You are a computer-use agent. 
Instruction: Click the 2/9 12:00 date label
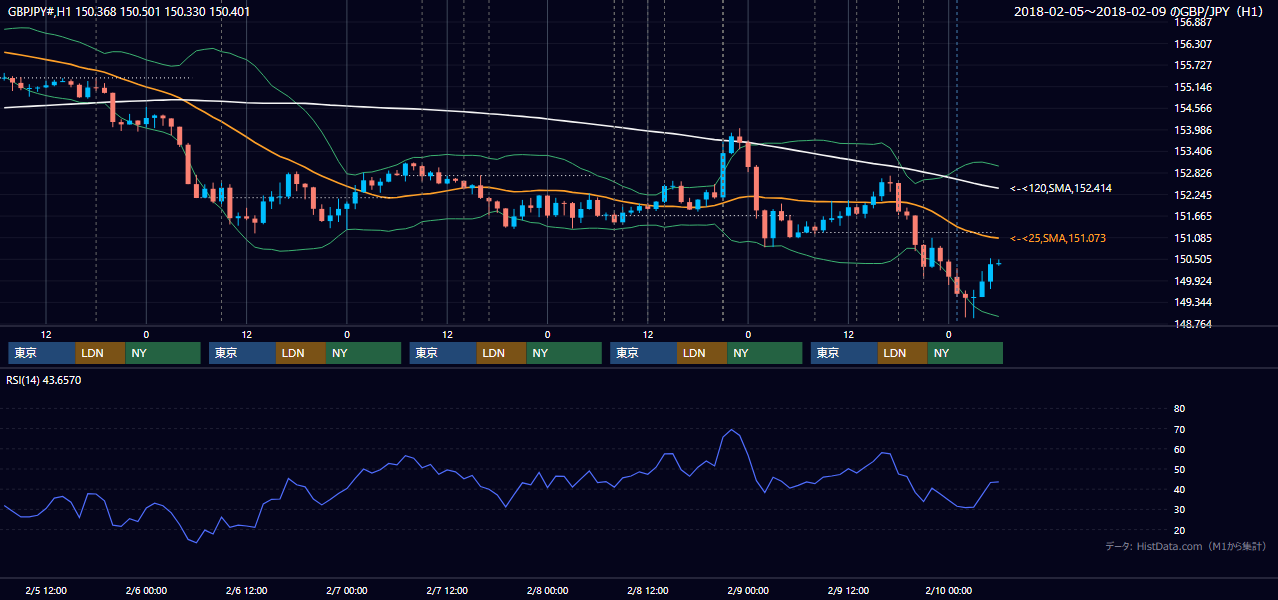[848, 590]
